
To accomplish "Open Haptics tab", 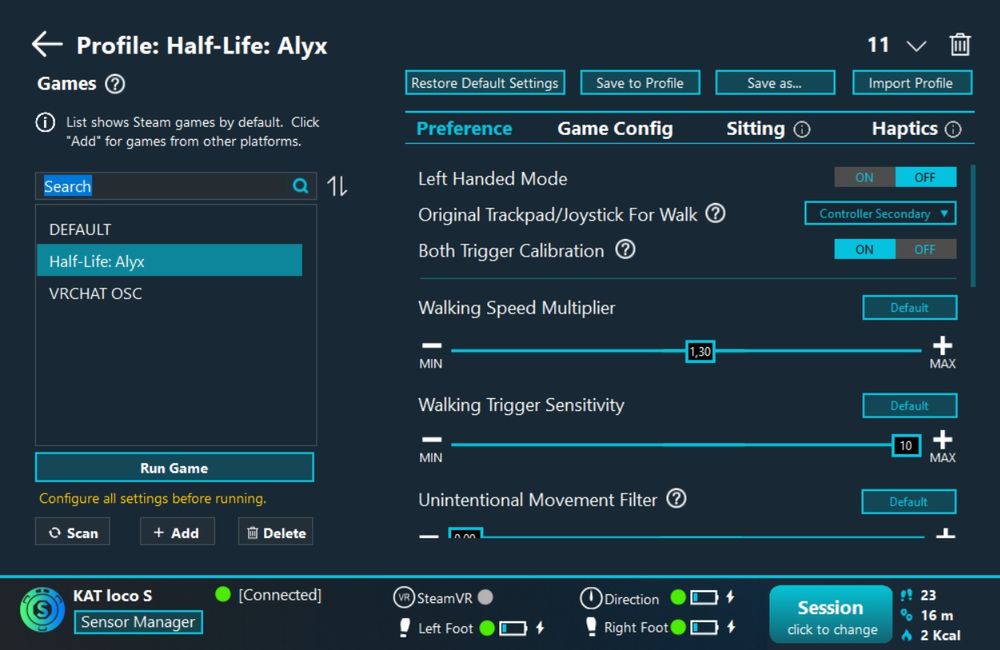I will pyautogui.click(x=904, y=128).
